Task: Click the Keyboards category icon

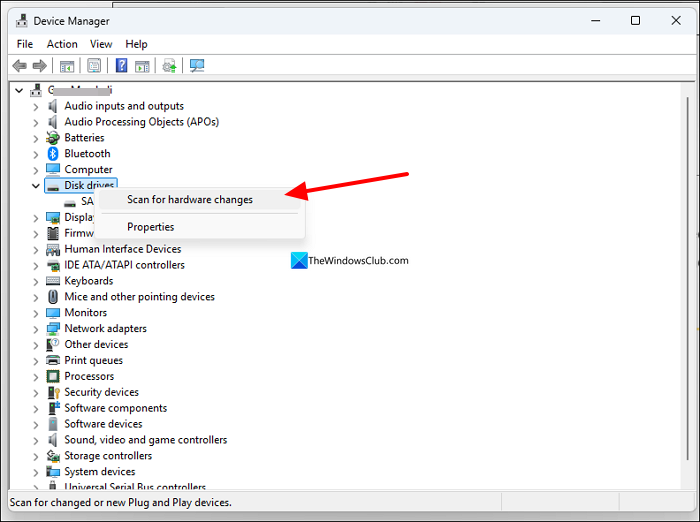Action: click(53, 281)
